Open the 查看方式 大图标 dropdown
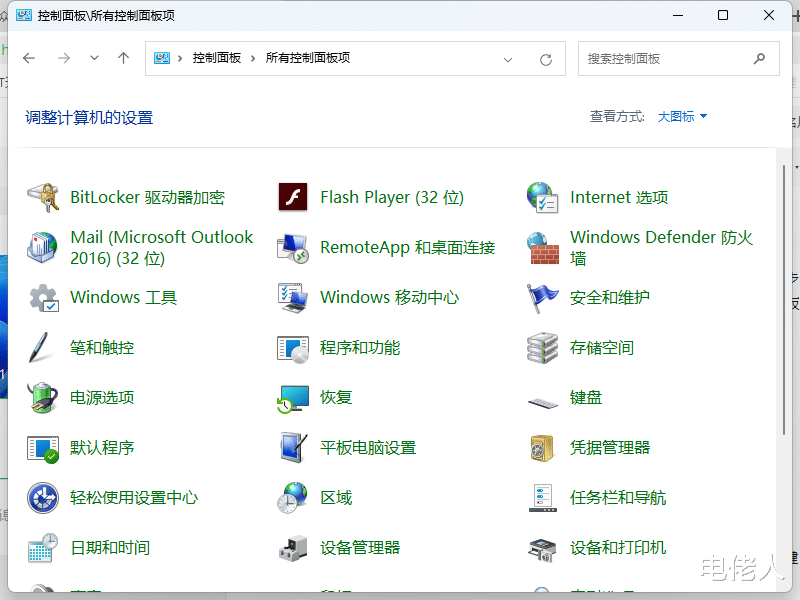This screenshot has width=800, height=600. click(x=682, y=117)
